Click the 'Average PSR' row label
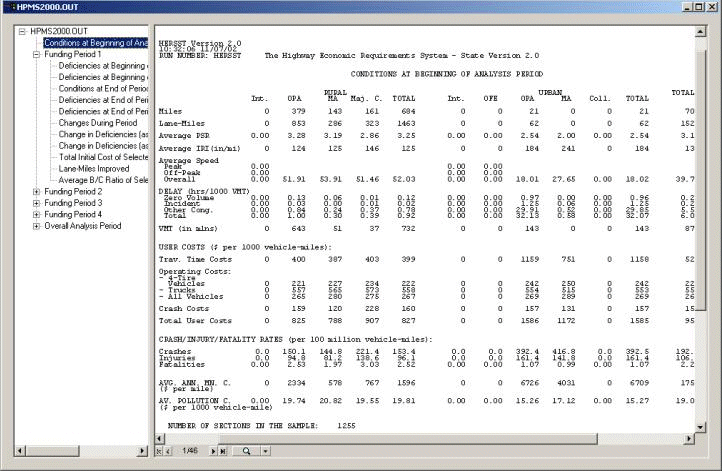722x471 pixels. pos(184,136)
